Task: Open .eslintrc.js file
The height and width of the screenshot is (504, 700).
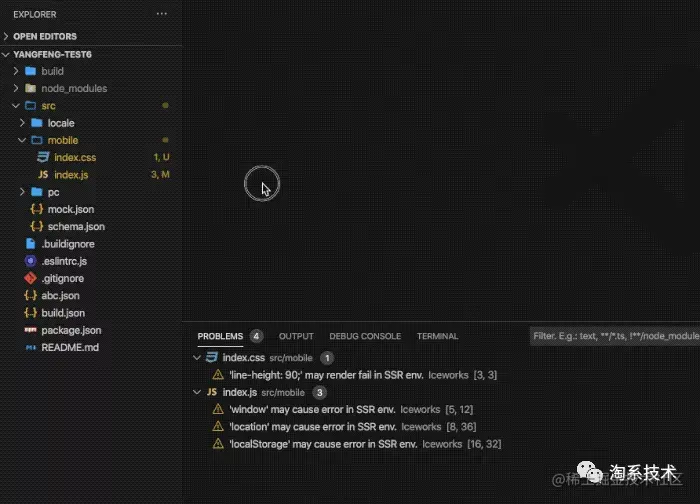Action: [64, 261]
